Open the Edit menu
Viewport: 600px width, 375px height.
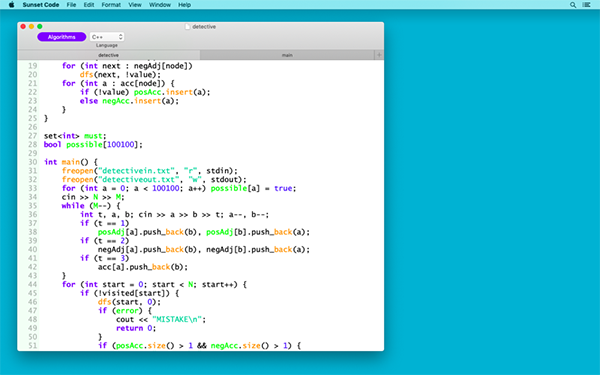click(89, 5)
